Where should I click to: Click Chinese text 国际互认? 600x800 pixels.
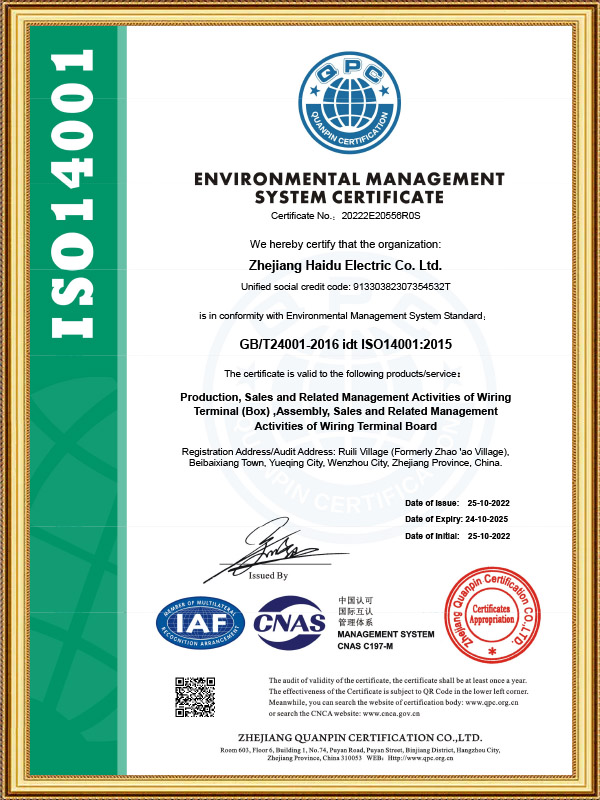(x=356, y=611)
